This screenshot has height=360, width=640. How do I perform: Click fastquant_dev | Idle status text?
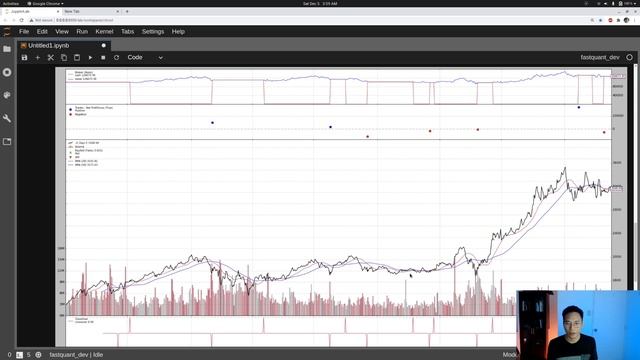coord(76,355)
